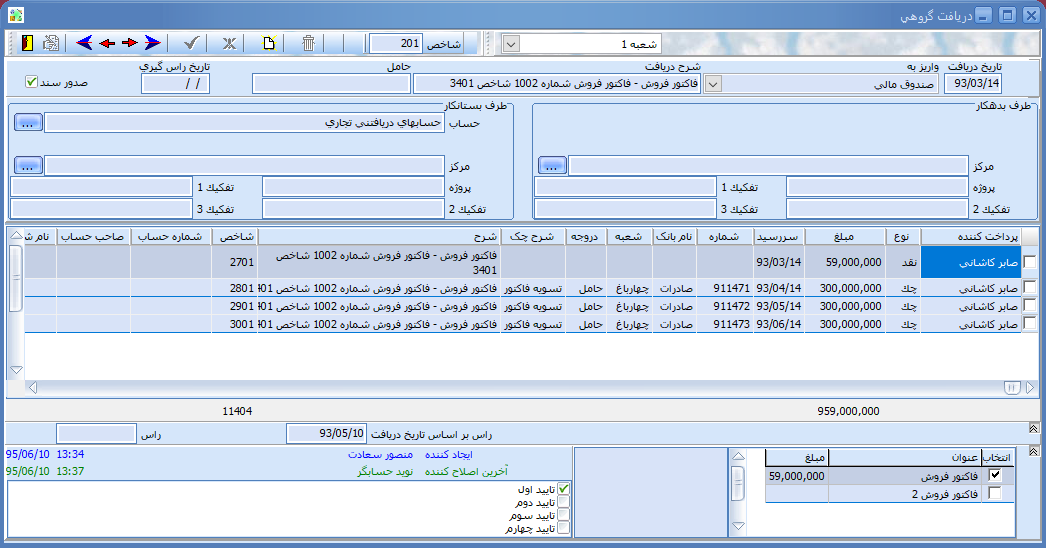Enable the تایید دوم approval checkbox

564,501
